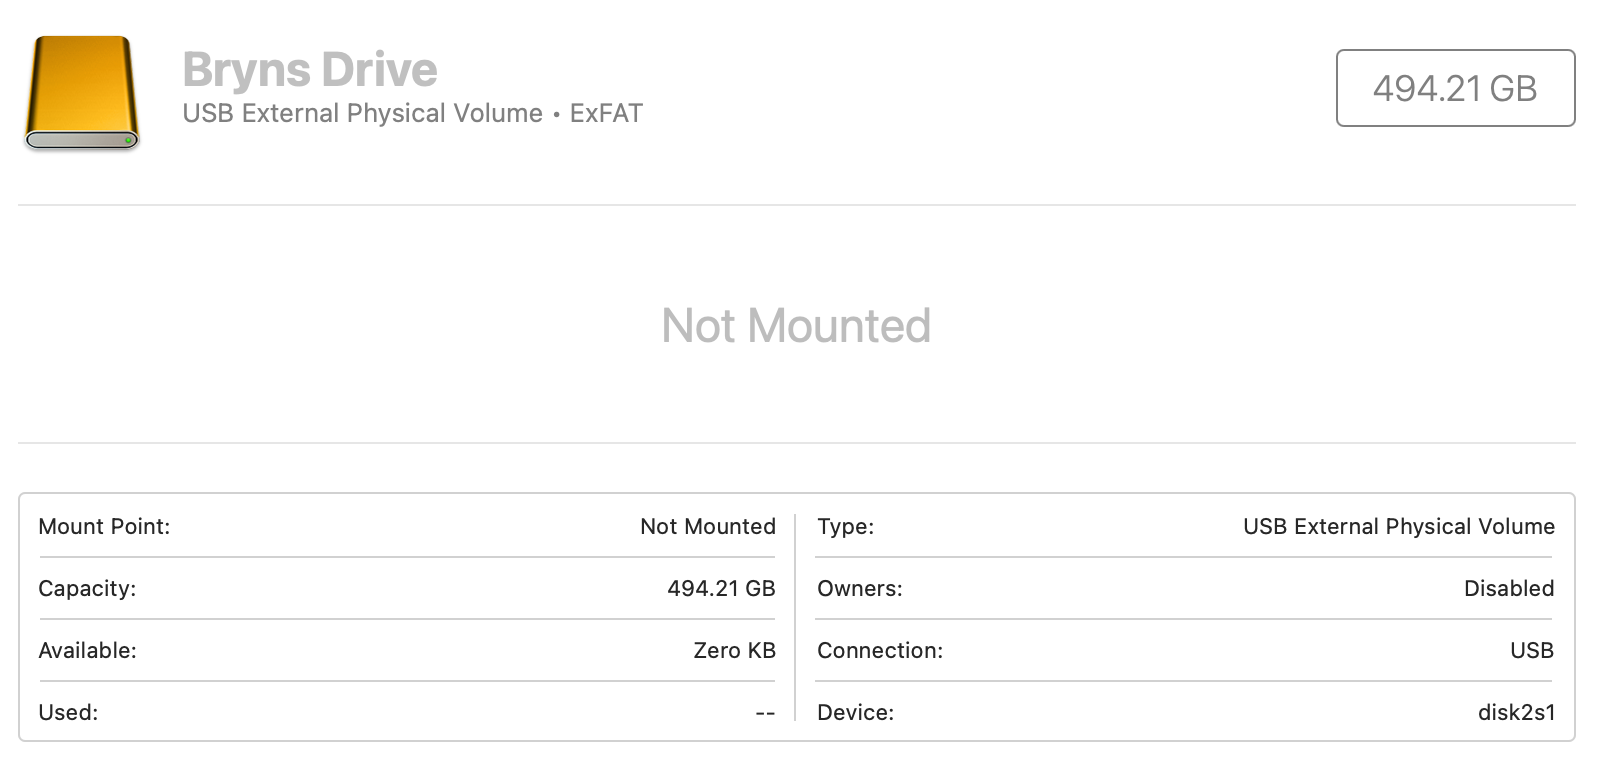The width and height of the screenshot is (1620, 778).
Task: Click the Owners label
Action: (x=859, y=589)
